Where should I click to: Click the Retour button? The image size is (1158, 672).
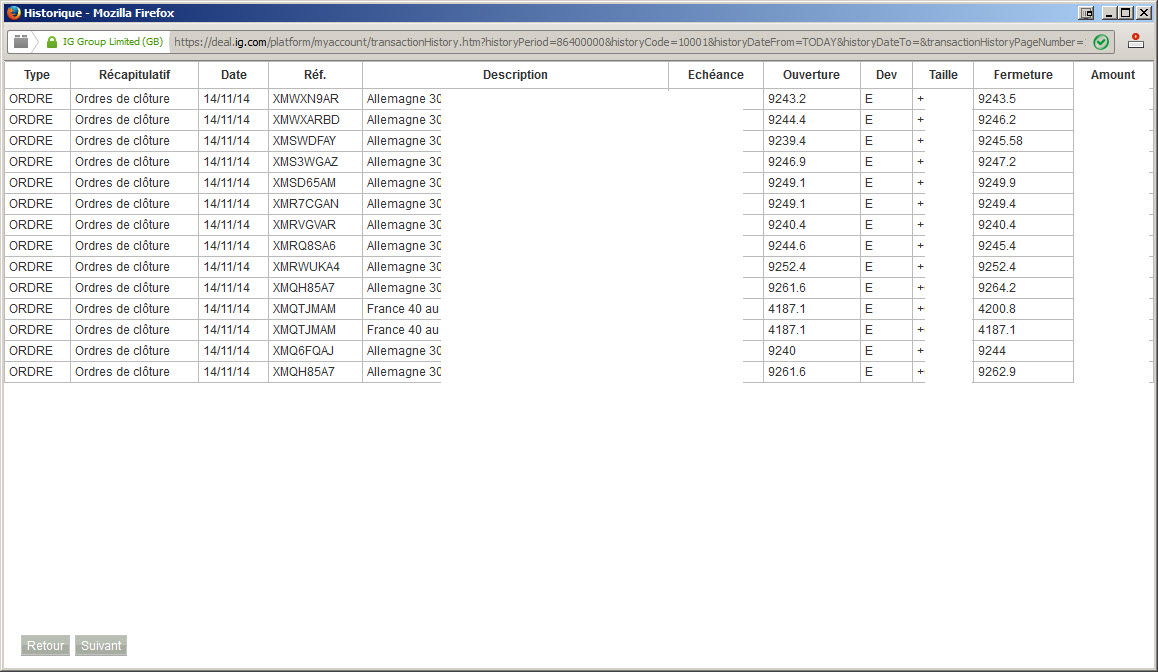point(45,645)
